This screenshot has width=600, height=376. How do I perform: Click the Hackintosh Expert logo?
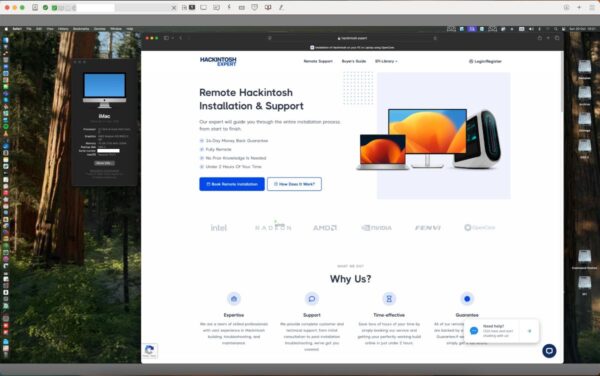[x=218, y=61]
